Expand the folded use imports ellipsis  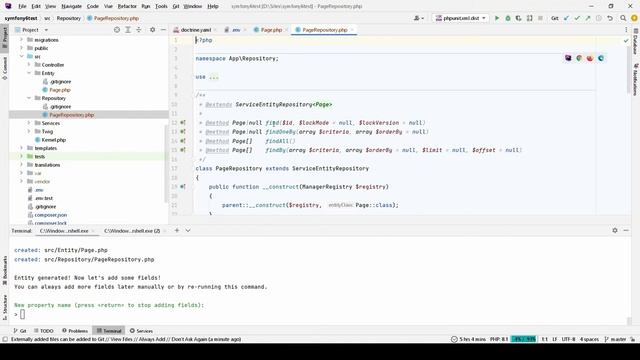click(214, 77)
